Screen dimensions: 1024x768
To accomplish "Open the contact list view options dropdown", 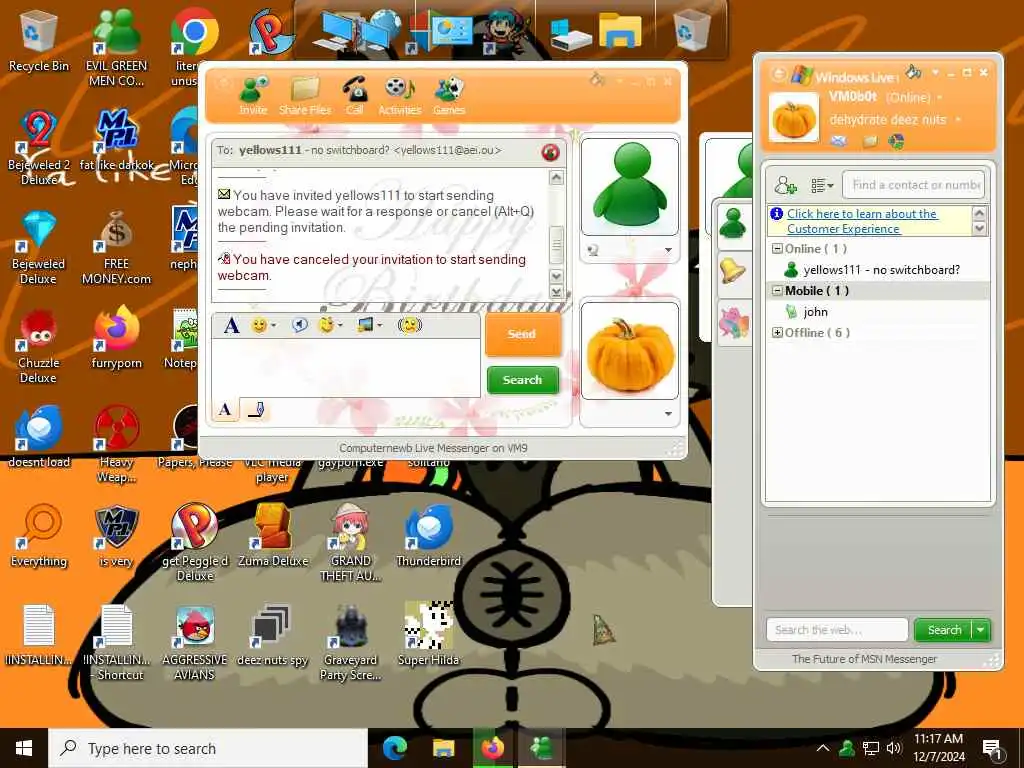I will tap(822, 185).
